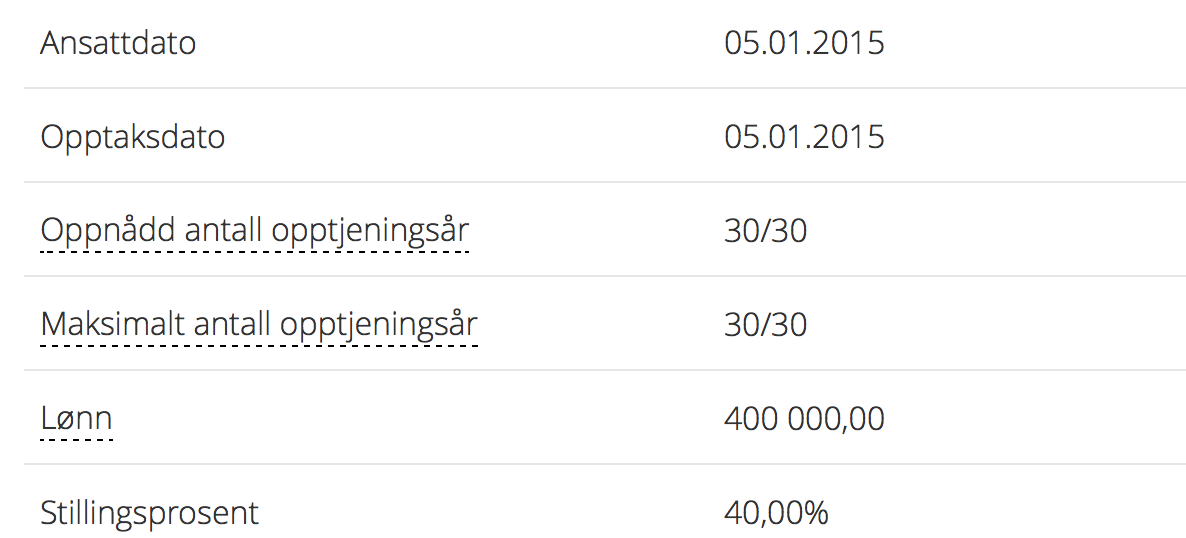Open the Oppnådd antall opptjeningsår tooltip term
This screenshot has height=538, width=1186.
(x=255, y=232)
